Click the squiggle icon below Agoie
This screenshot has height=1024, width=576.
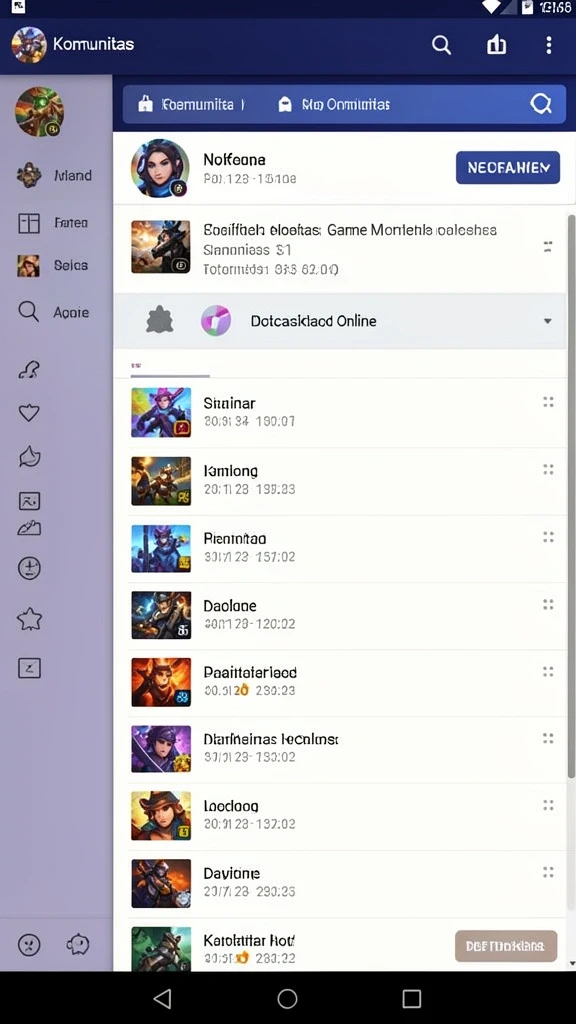pyautogui.click(x=29, y=370)
